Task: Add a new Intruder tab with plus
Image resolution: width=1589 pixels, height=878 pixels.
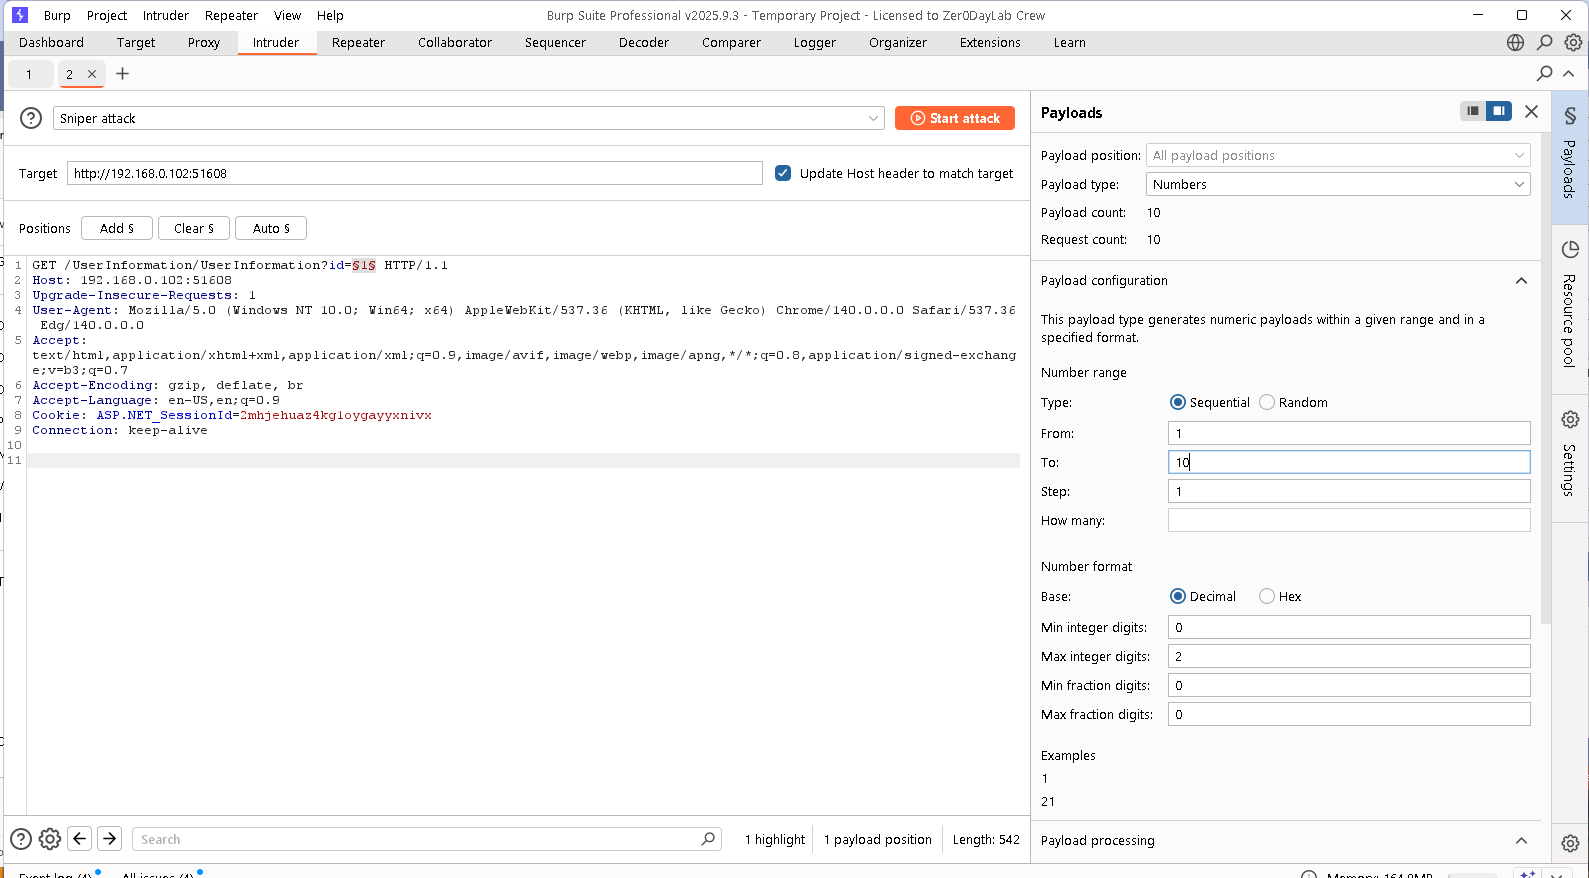Action: 123,74
